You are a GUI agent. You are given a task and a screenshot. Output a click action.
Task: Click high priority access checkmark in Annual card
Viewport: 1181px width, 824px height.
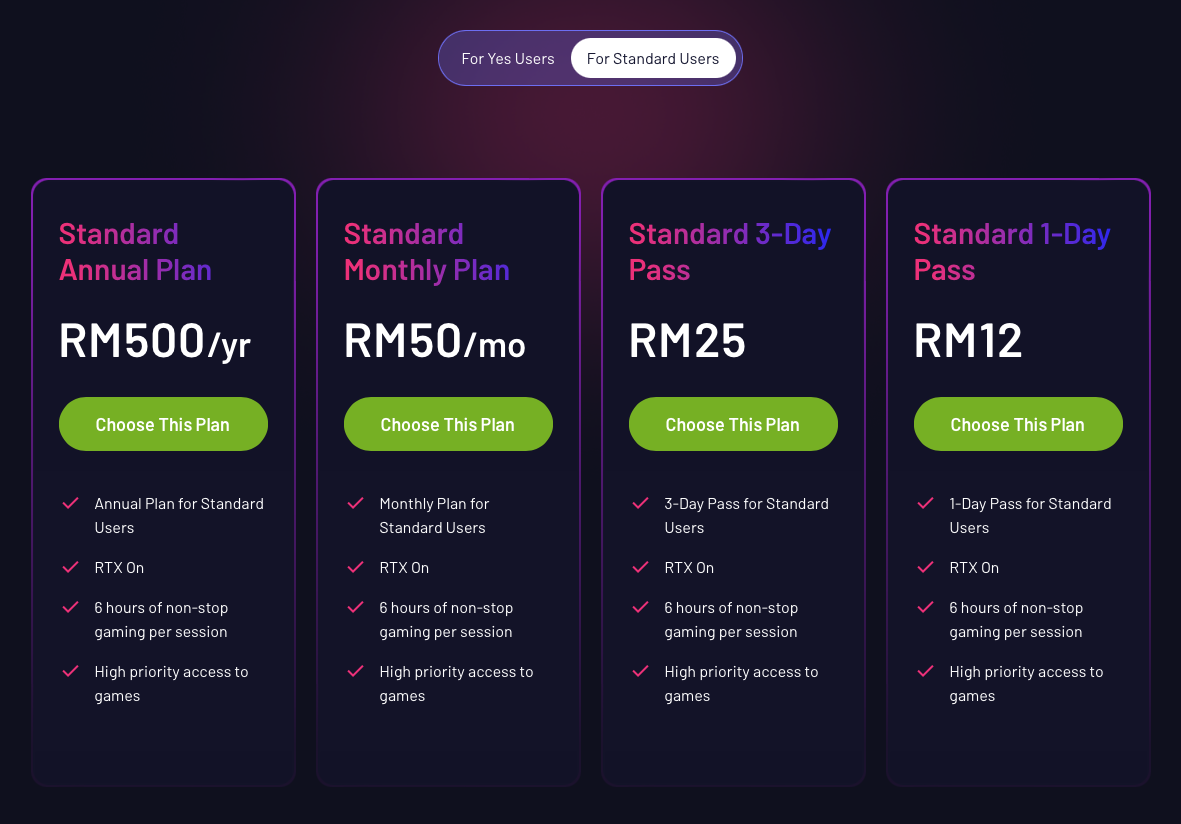click(71, 671)
